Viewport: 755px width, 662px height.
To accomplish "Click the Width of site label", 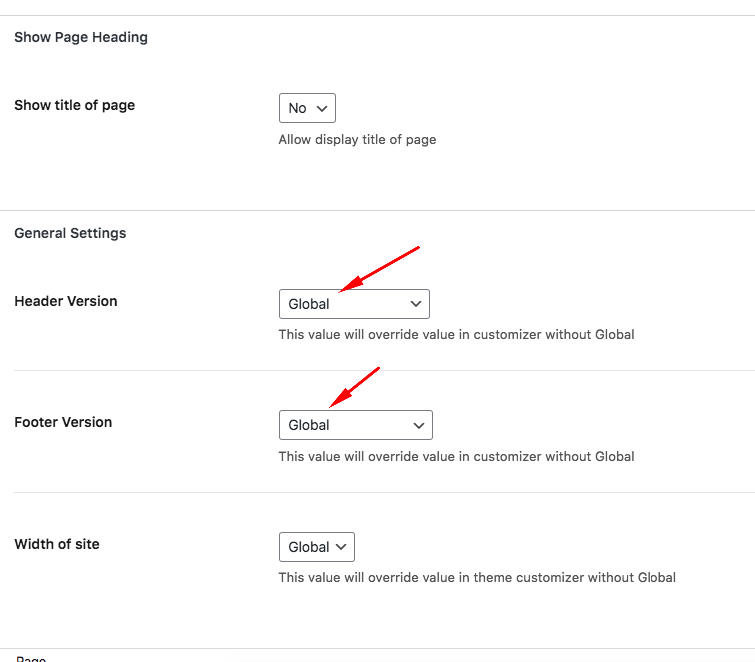I will 57,544.
